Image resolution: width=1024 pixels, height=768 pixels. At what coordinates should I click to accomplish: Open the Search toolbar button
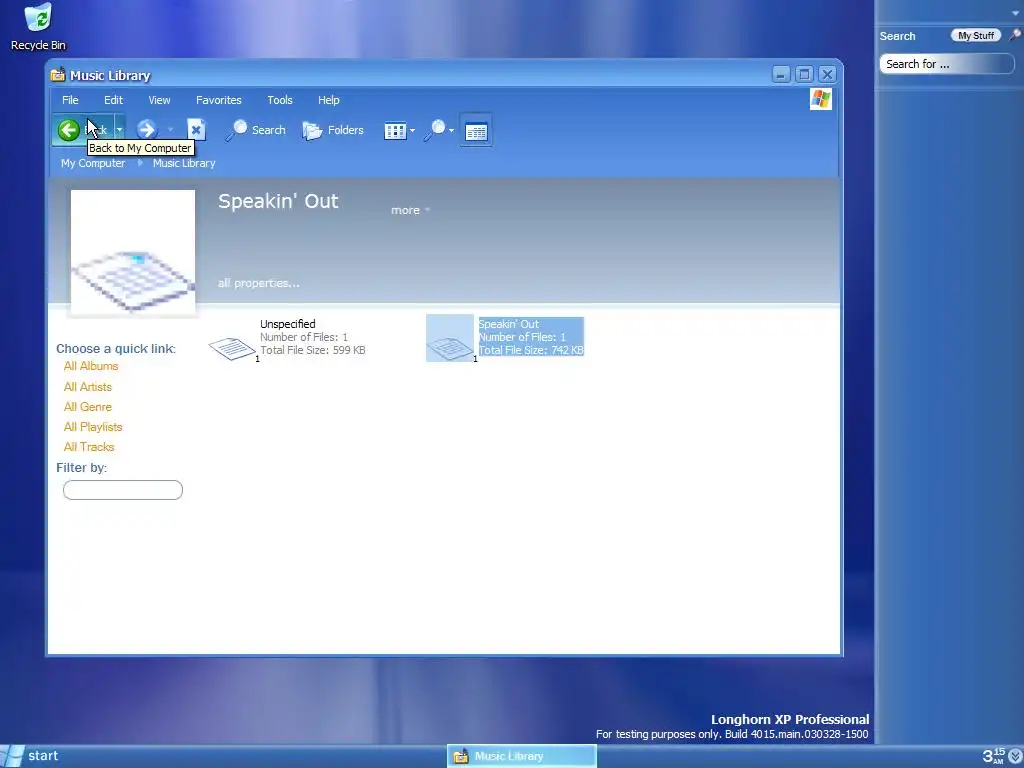pos(256,130)
